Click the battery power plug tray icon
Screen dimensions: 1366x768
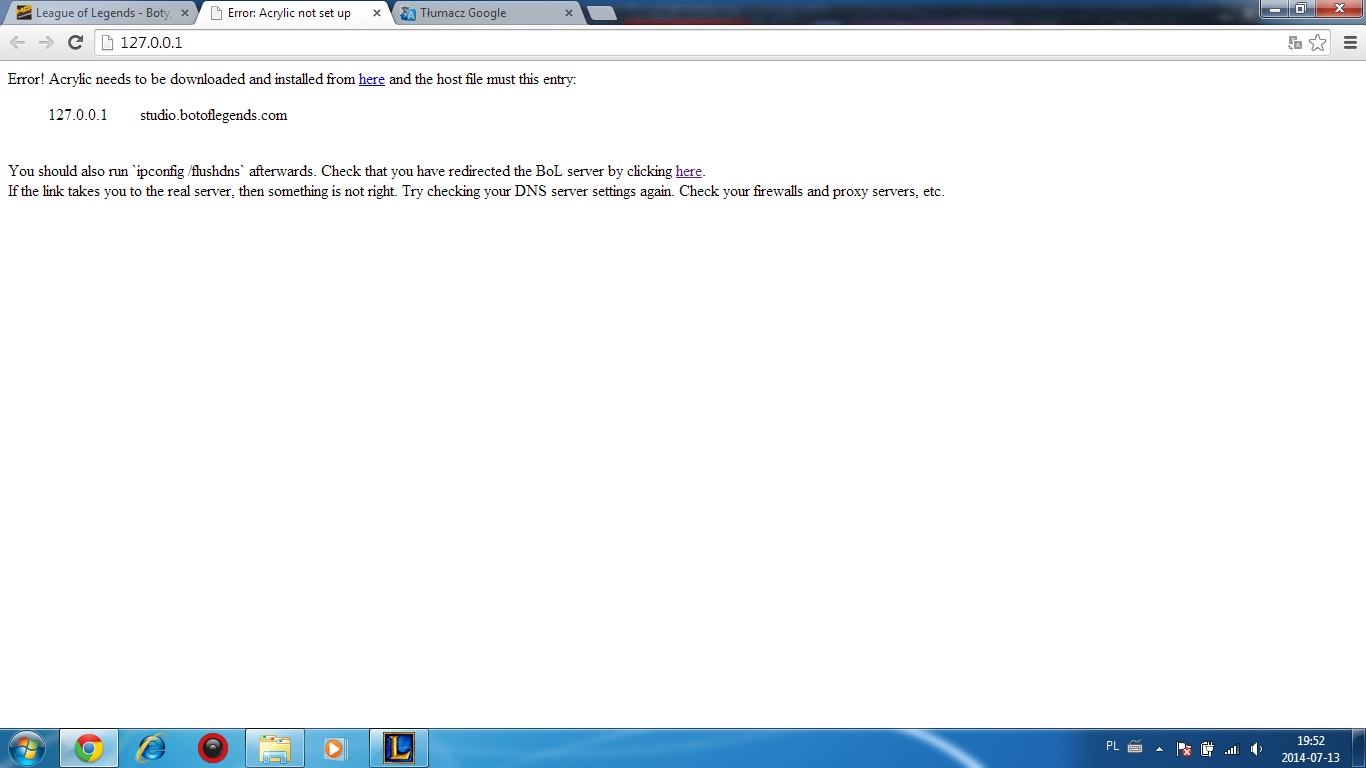(x=1208, y=748)
